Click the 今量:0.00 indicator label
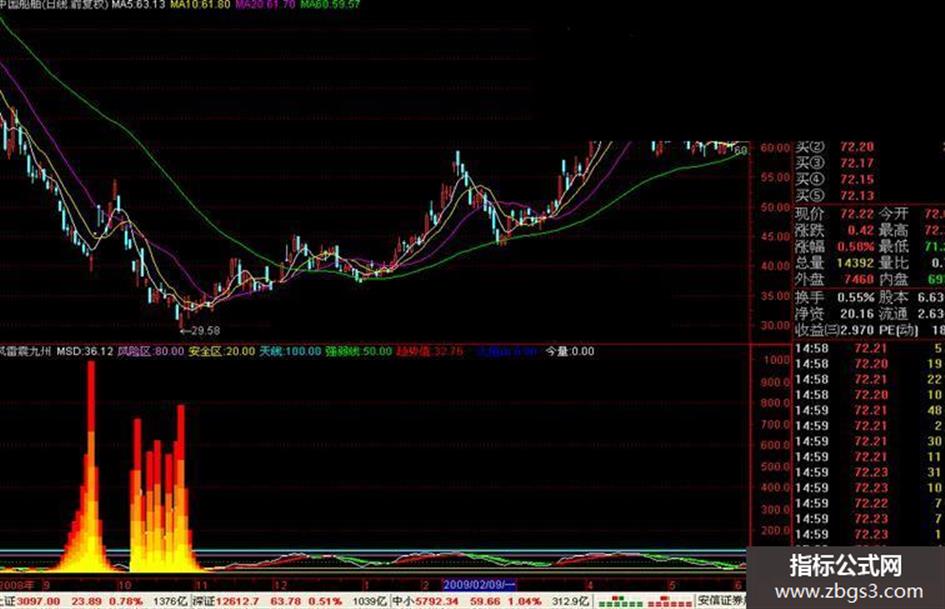This screenshot has width=945, height=609. point(570,351)
